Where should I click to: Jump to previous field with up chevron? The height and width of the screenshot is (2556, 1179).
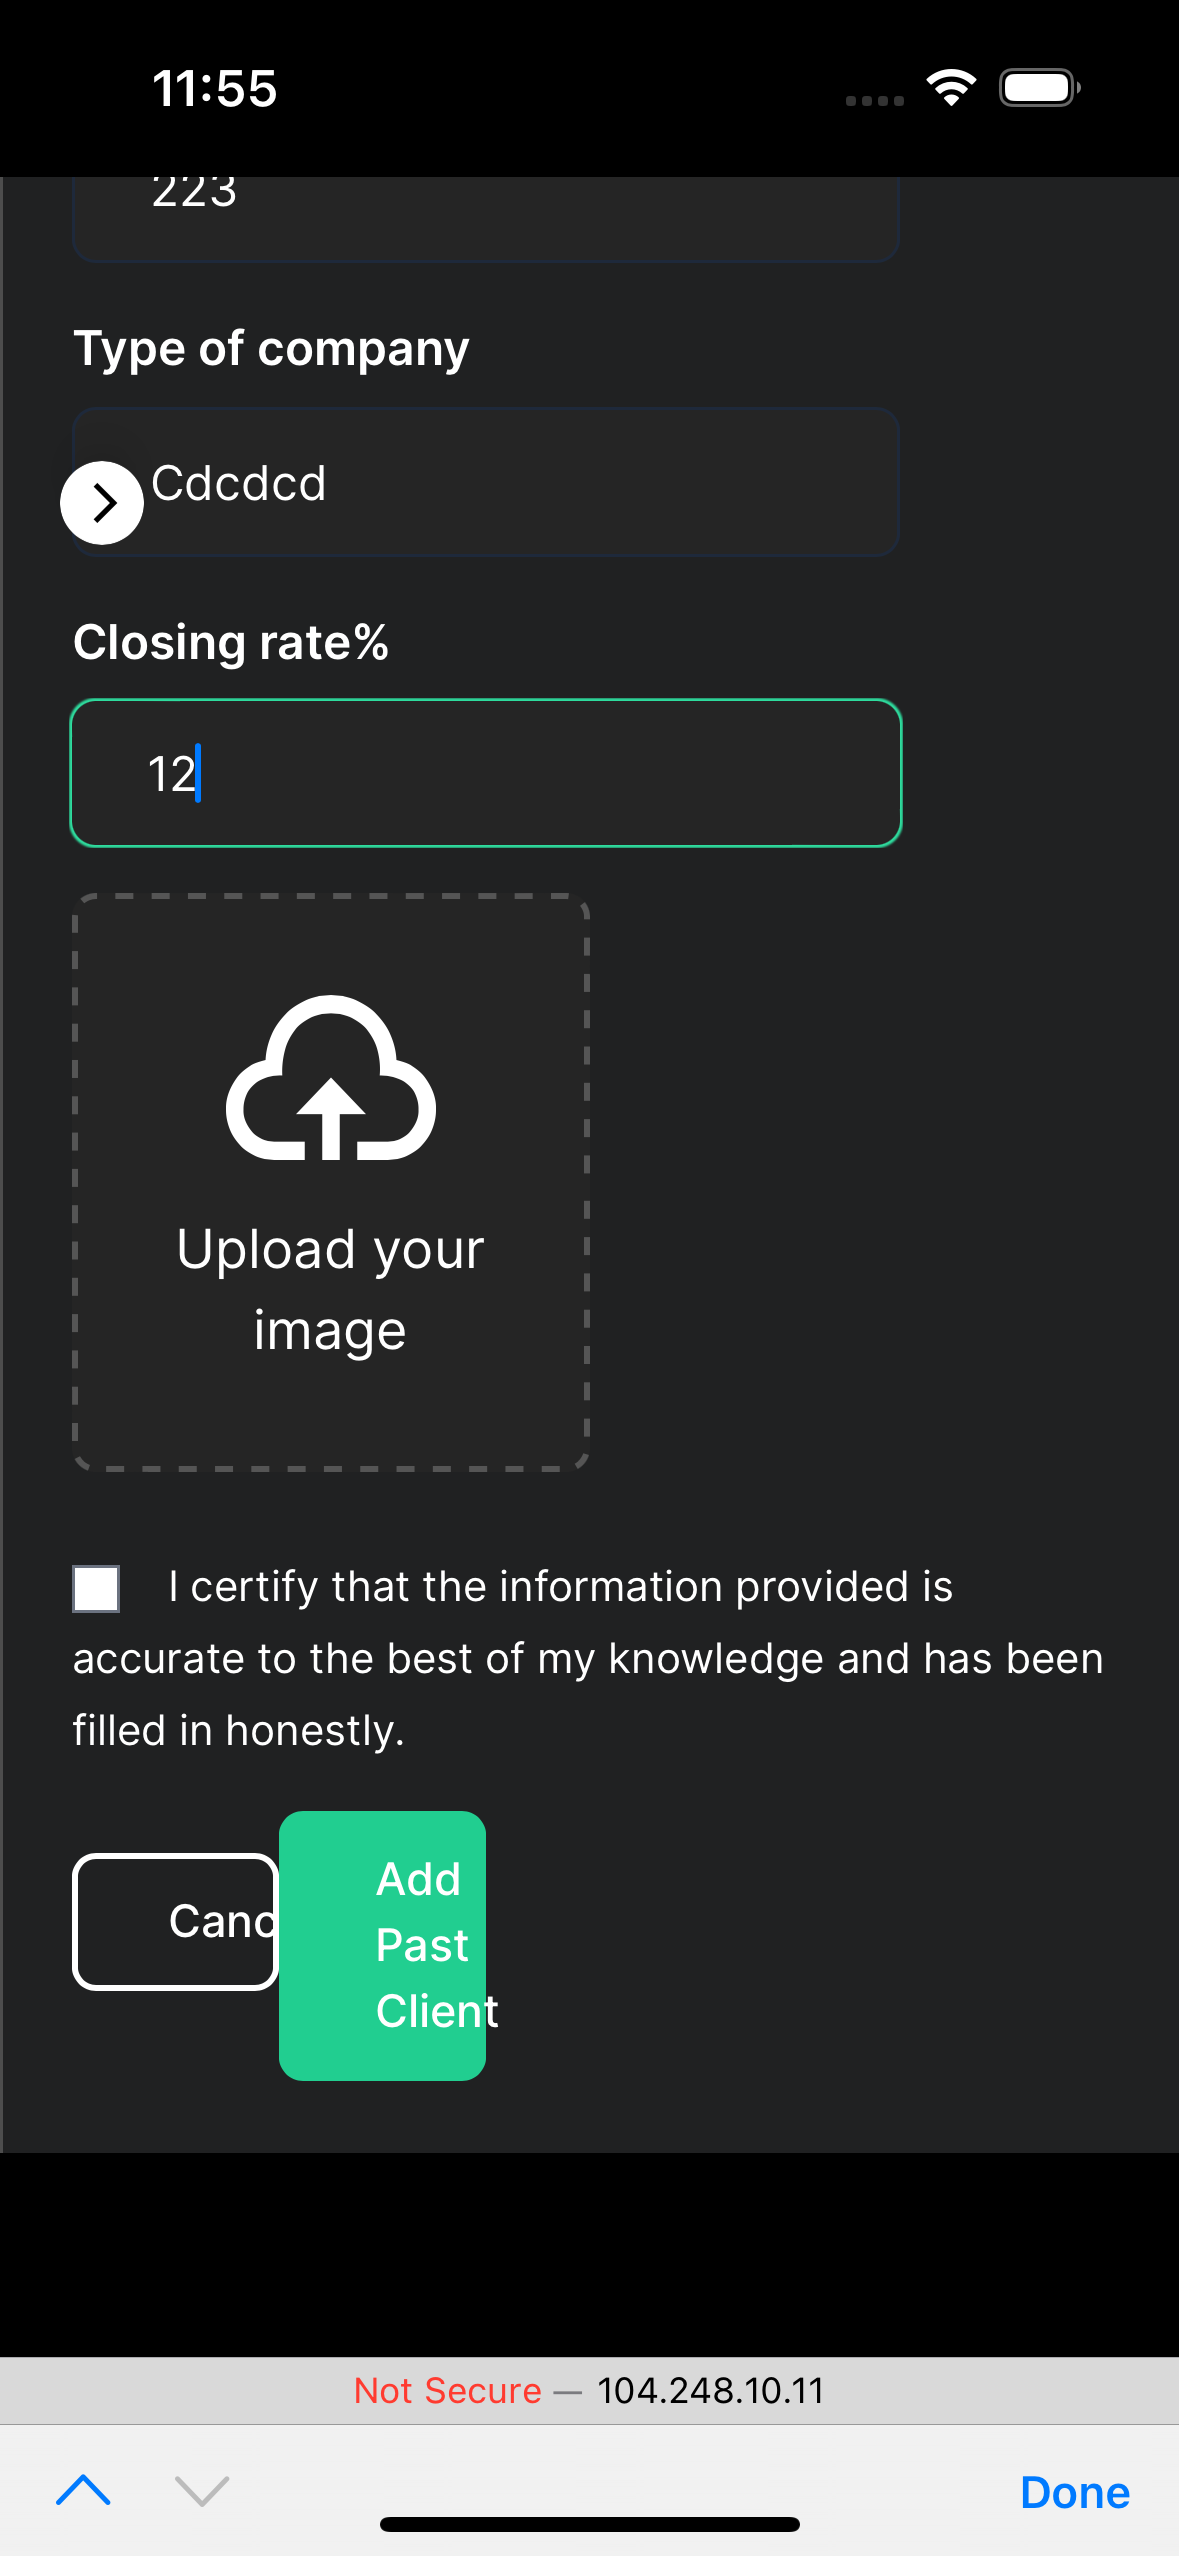tap(84, 2490)
